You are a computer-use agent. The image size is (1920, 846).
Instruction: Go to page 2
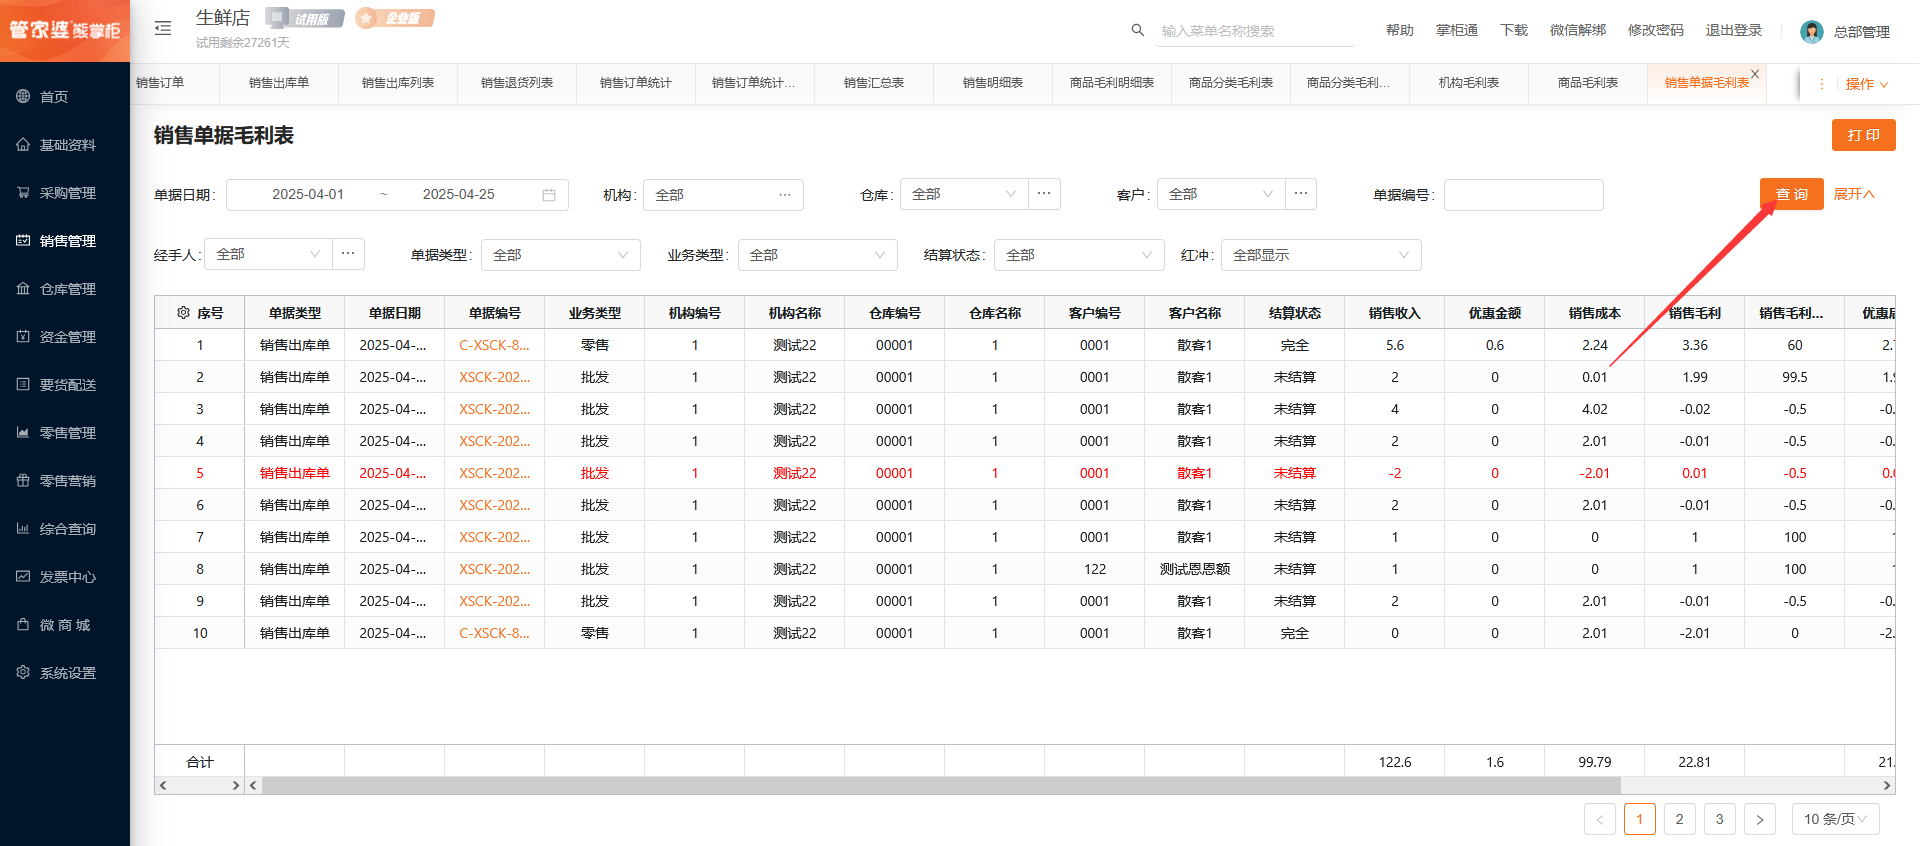click(1680, 819)
